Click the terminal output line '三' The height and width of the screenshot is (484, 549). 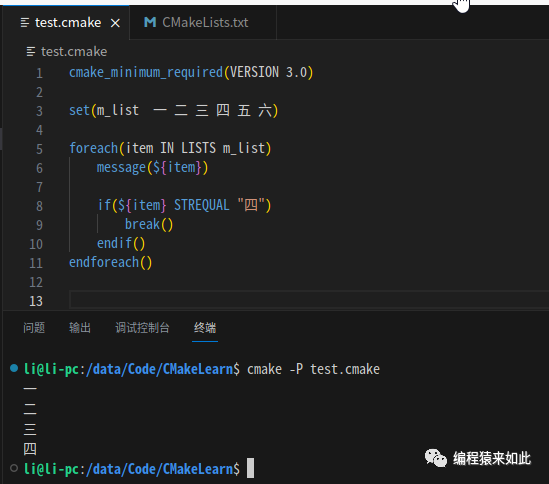click(x=30, y=429)
